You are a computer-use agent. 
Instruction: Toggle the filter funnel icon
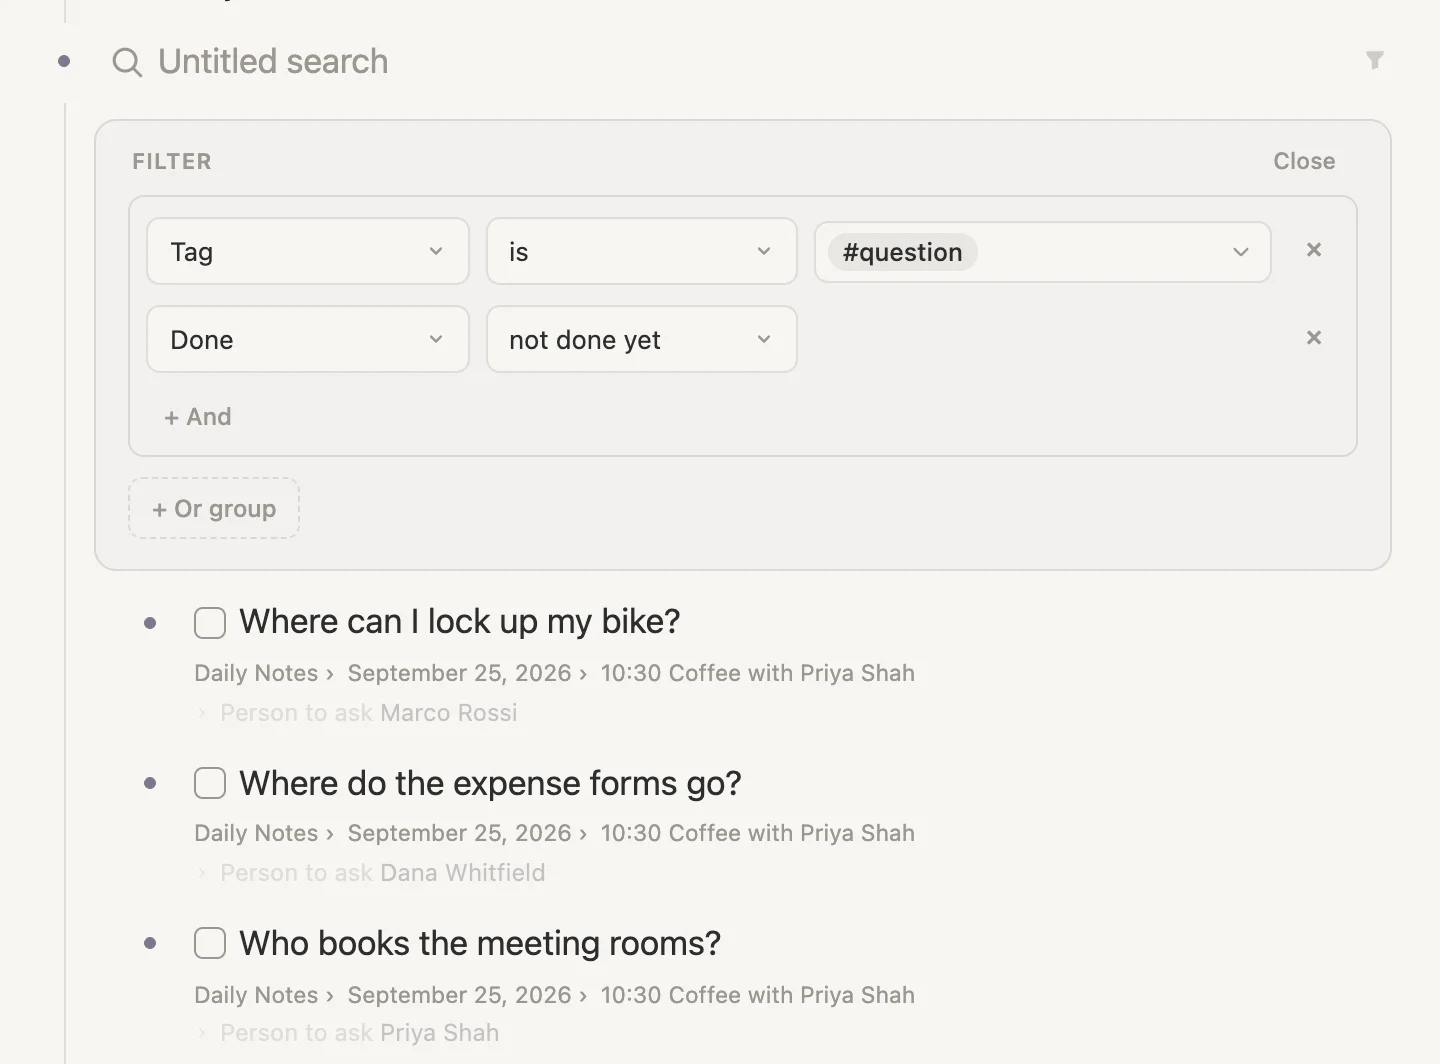pos(1375,60)
